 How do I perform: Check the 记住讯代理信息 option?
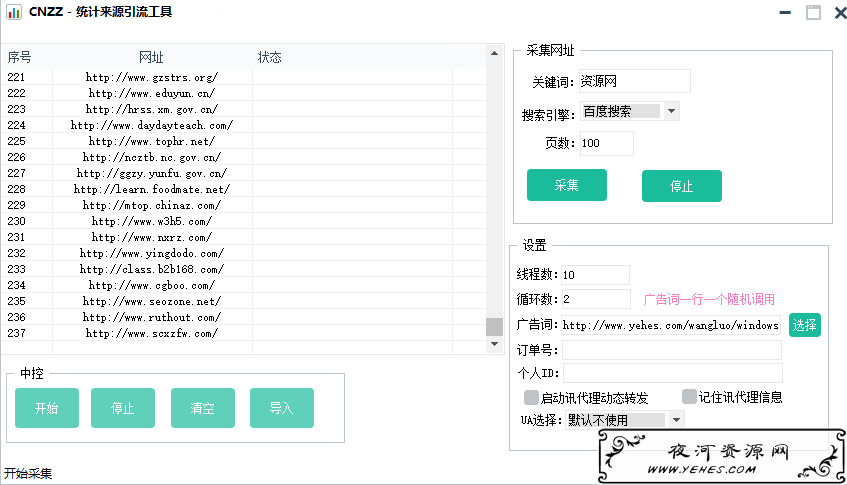tap(689, 397)
